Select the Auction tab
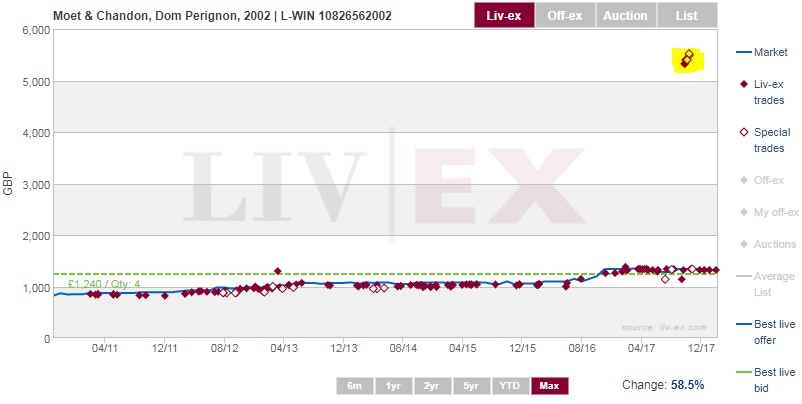The height and width of the screenshot is (404, 802). (x=626, y=15)
